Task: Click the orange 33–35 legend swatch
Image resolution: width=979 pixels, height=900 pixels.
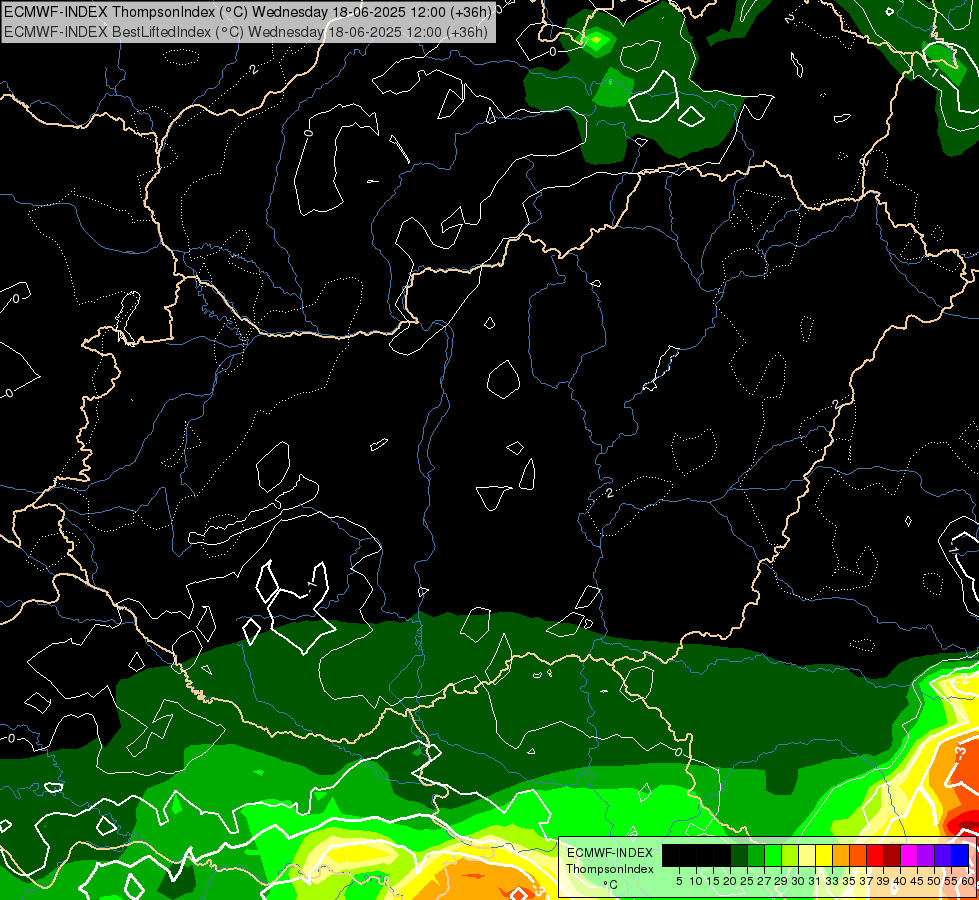Action: (841, 855)
